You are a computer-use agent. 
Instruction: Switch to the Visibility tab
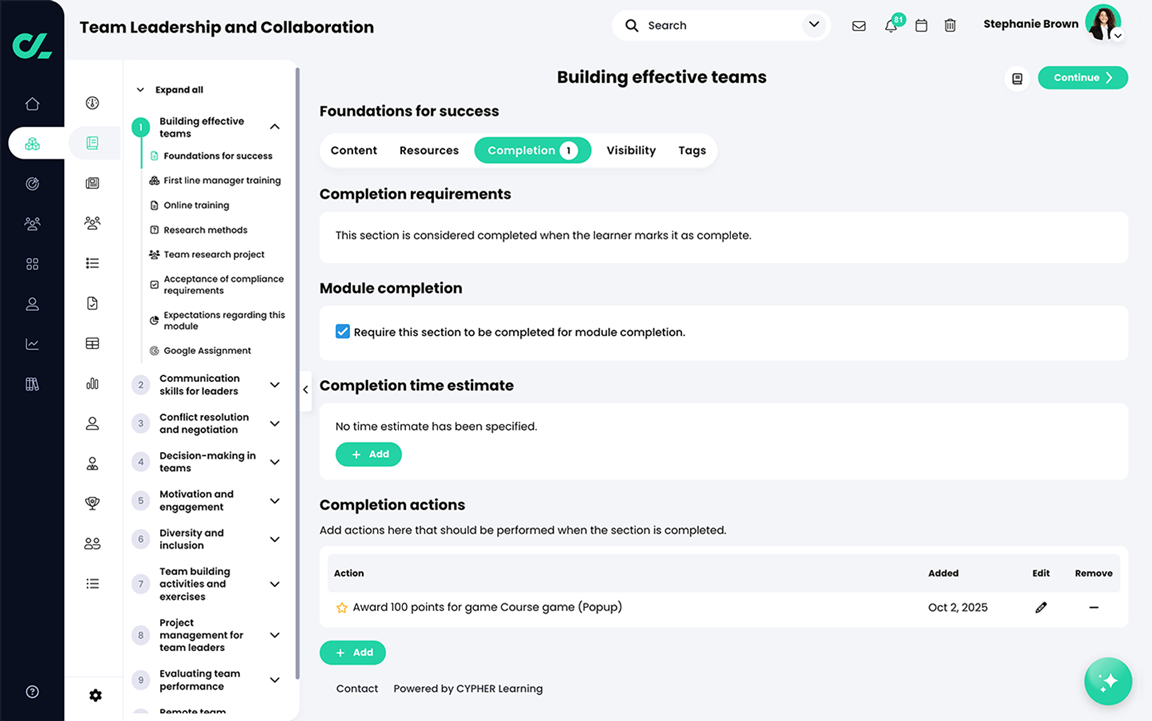(x=630, y=150)
